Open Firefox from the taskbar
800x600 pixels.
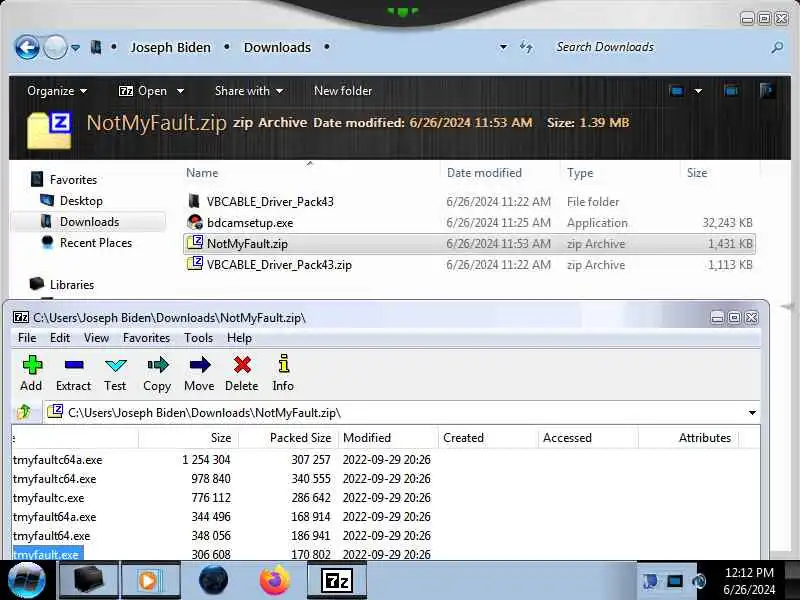tap(274, 580)
